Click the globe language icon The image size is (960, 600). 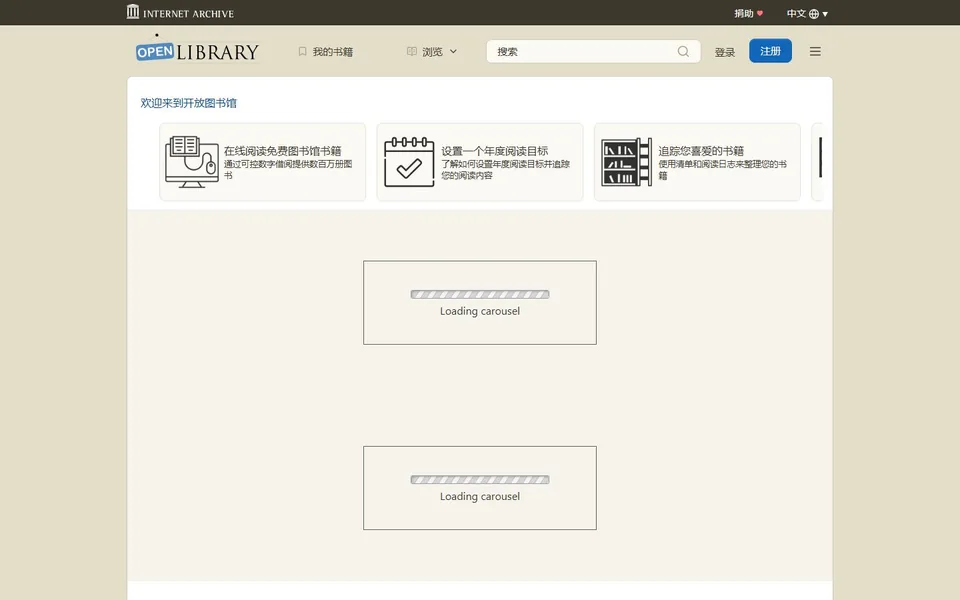tap(814, 14)
